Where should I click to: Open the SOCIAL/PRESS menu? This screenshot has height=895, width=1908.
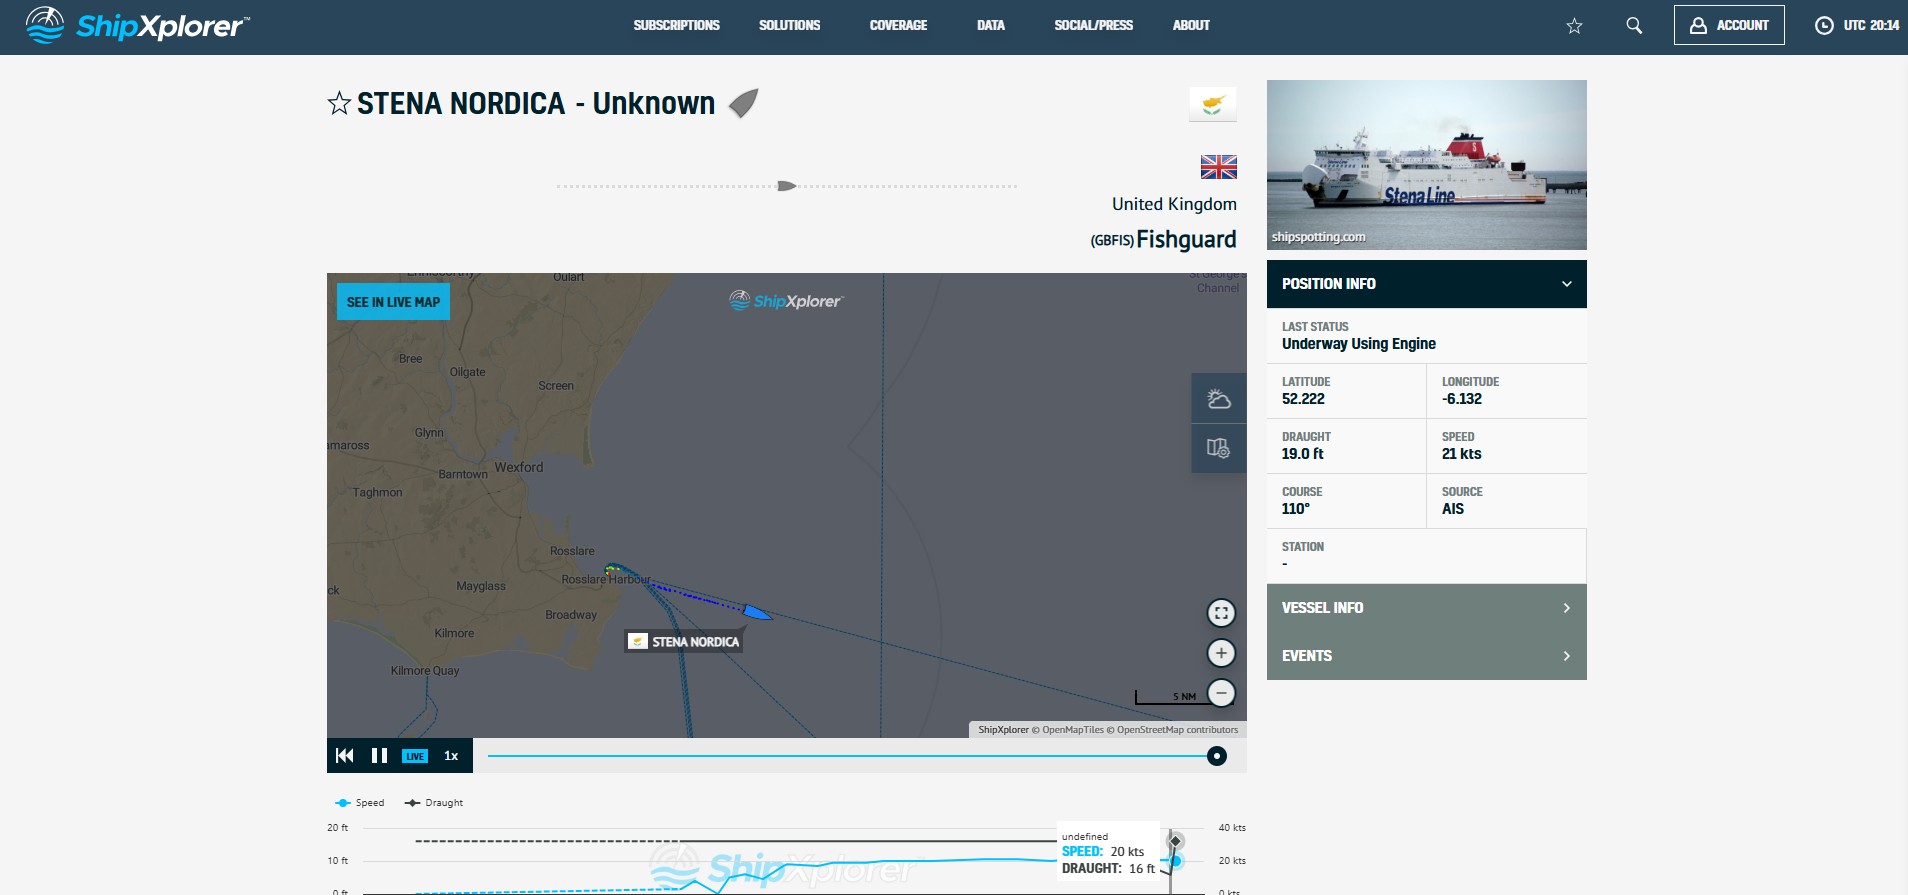[x=1093, y=25]
